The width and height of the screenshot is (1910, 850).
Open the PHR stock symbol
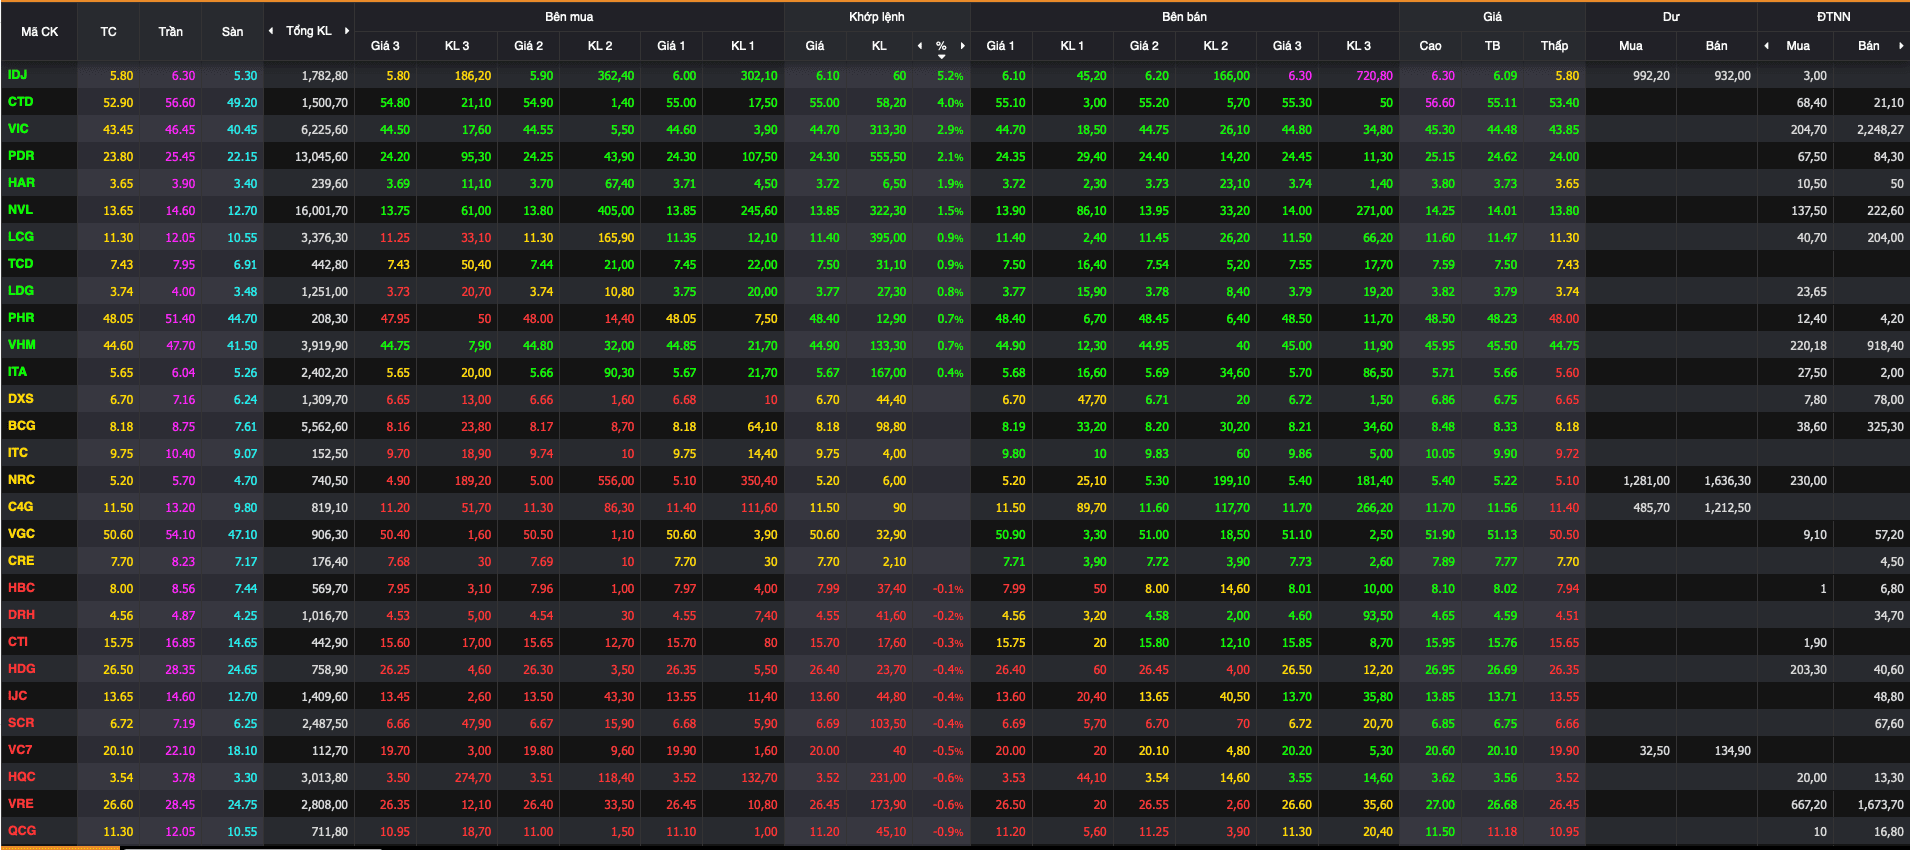coord(21,318)
